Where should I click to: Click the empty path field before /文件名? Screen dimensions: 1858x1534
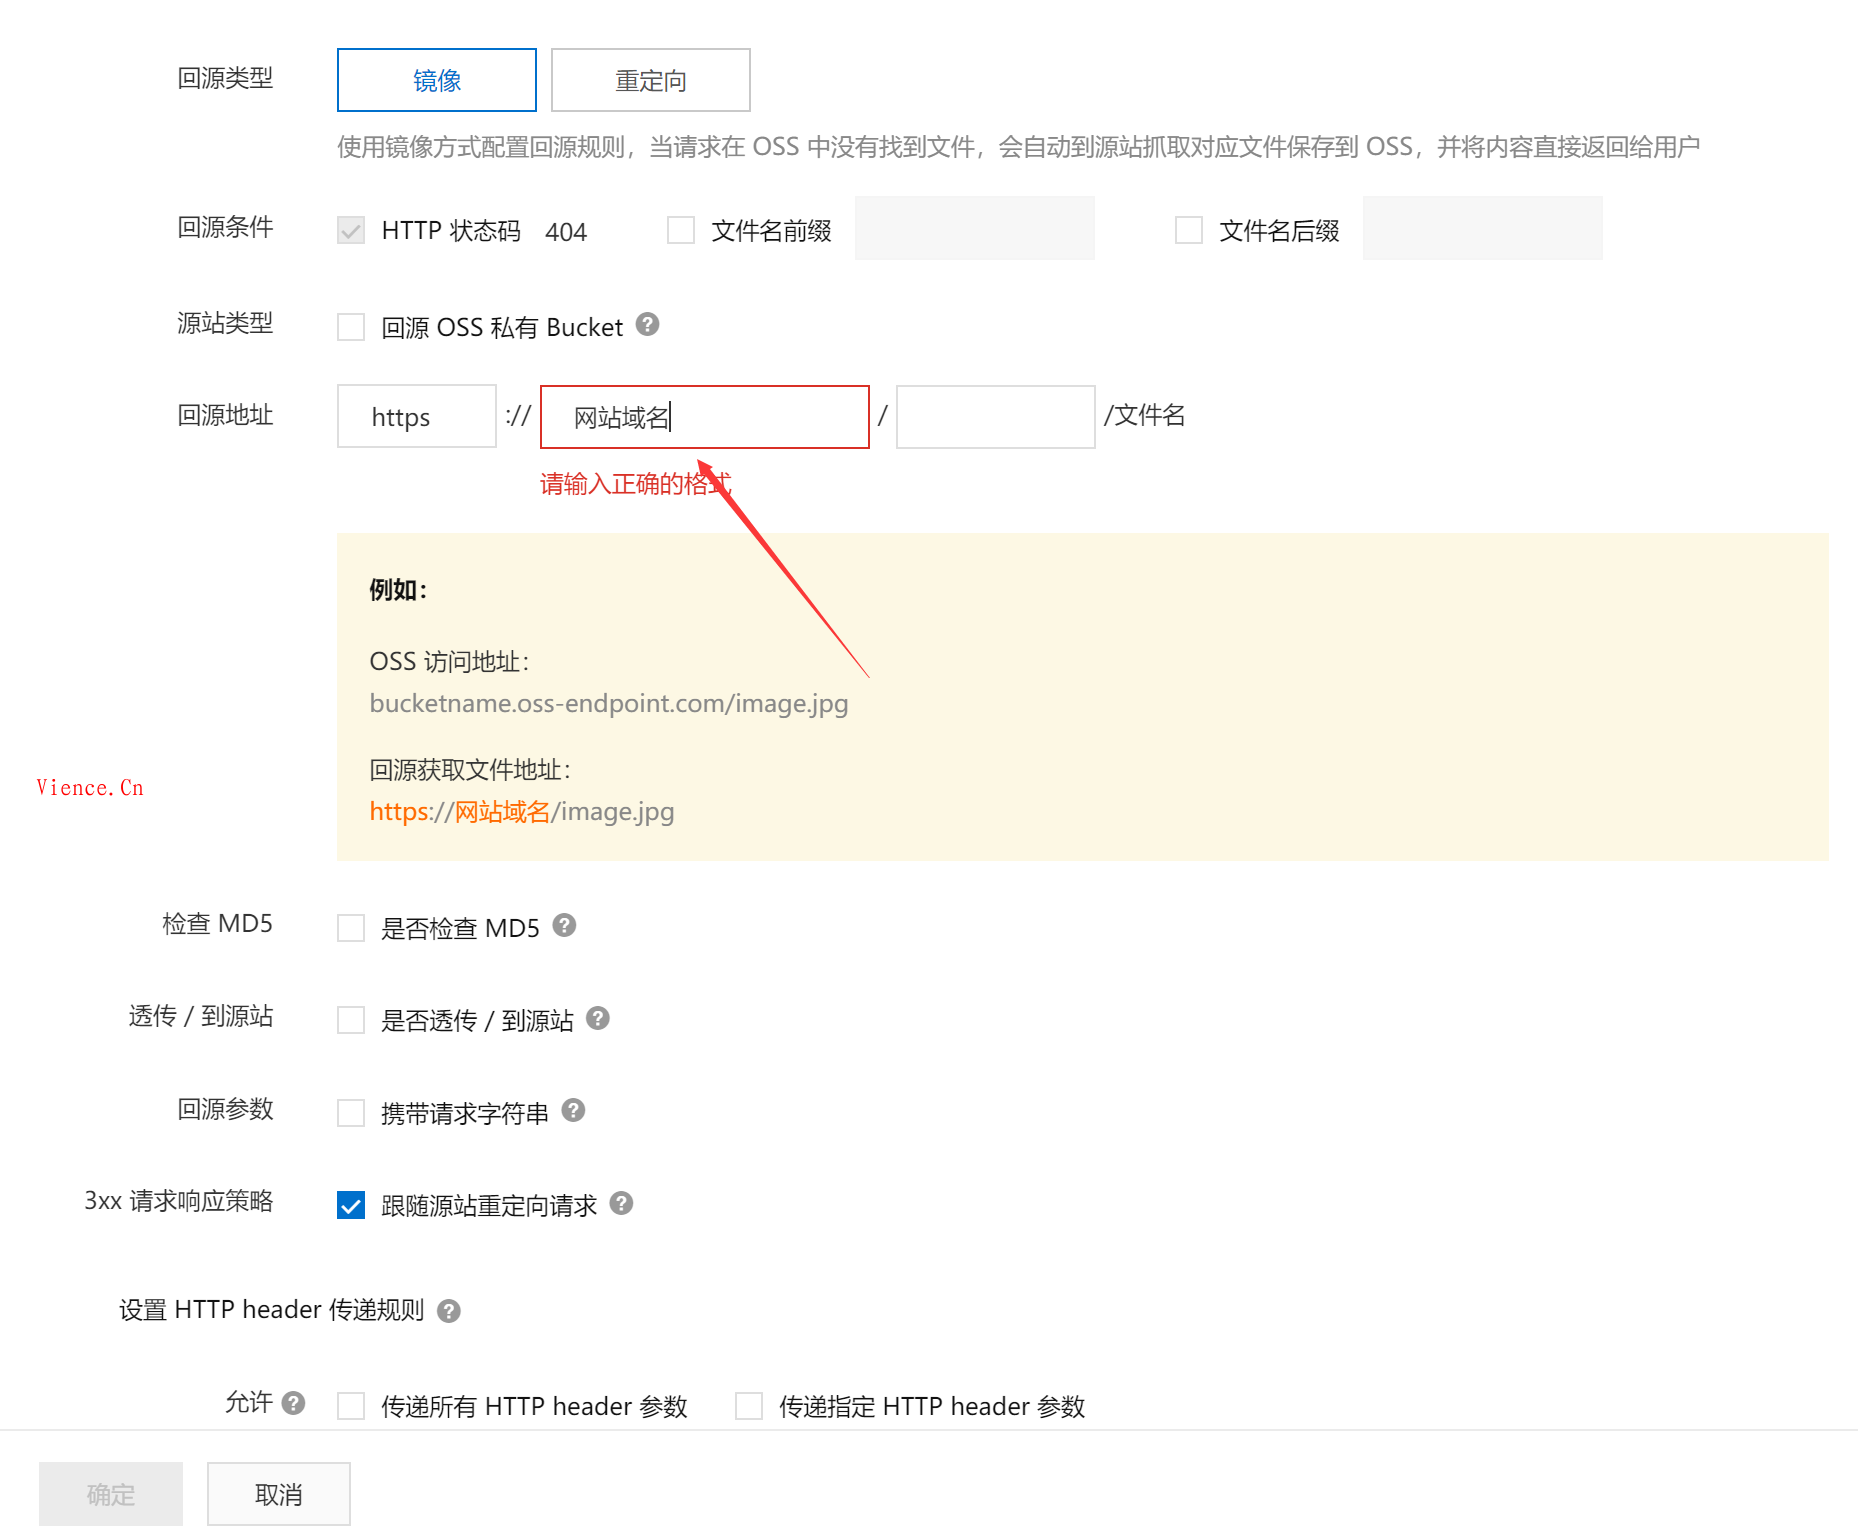pos(995,417)
